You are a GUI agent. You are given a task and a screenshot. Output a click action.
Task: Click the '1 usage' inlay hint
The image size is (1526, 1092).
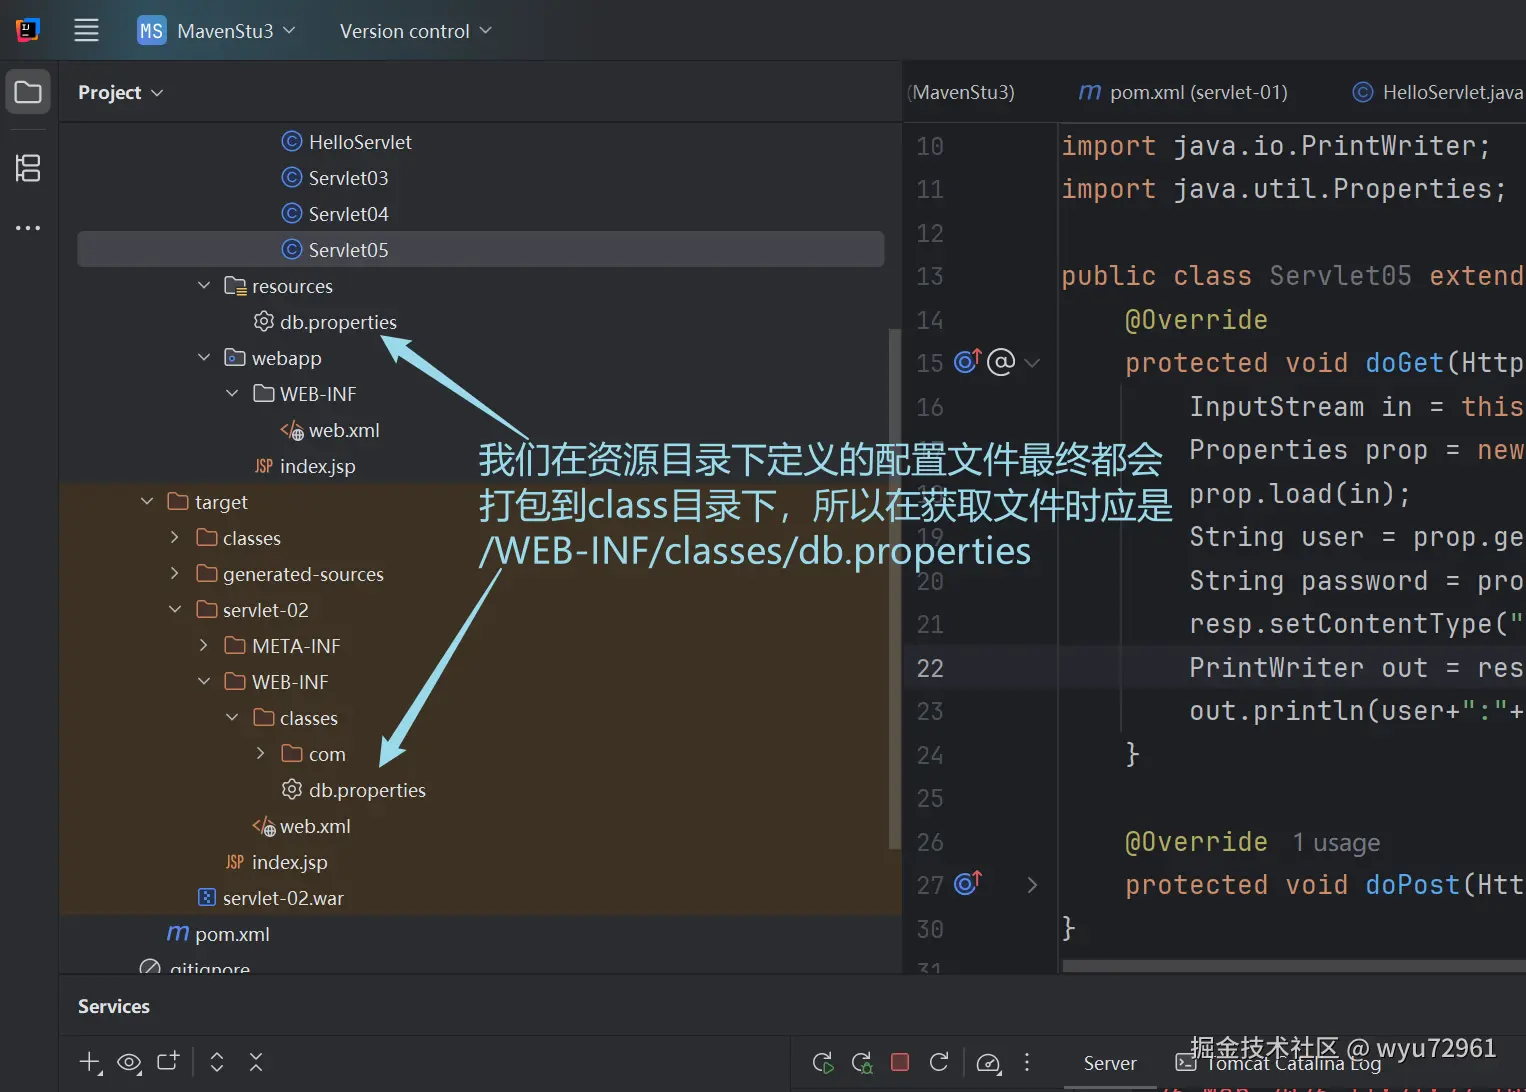(x=1336, y=843)
